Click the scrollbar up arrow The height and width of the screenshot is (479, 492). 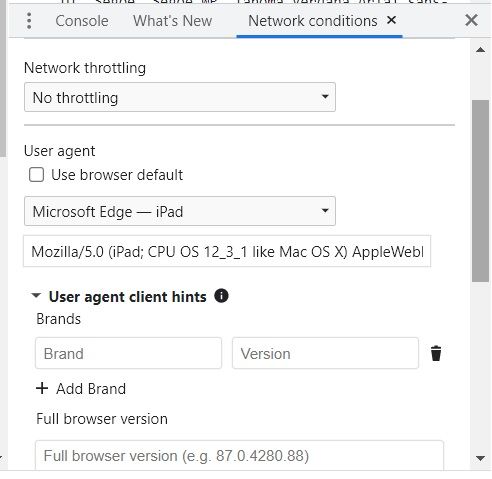(480, 50)
